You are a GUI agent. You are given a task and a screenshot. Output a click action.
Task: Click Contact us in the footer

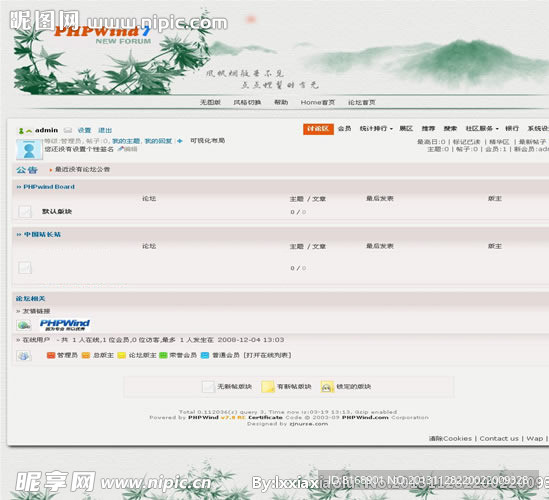pyautogui.click(x=499, y=438)
